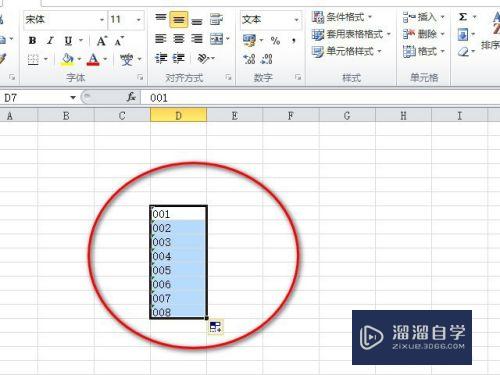
Task: Expand the Name Box dropdown arrow
Action: pyautogui.click(x=73, y=98)
